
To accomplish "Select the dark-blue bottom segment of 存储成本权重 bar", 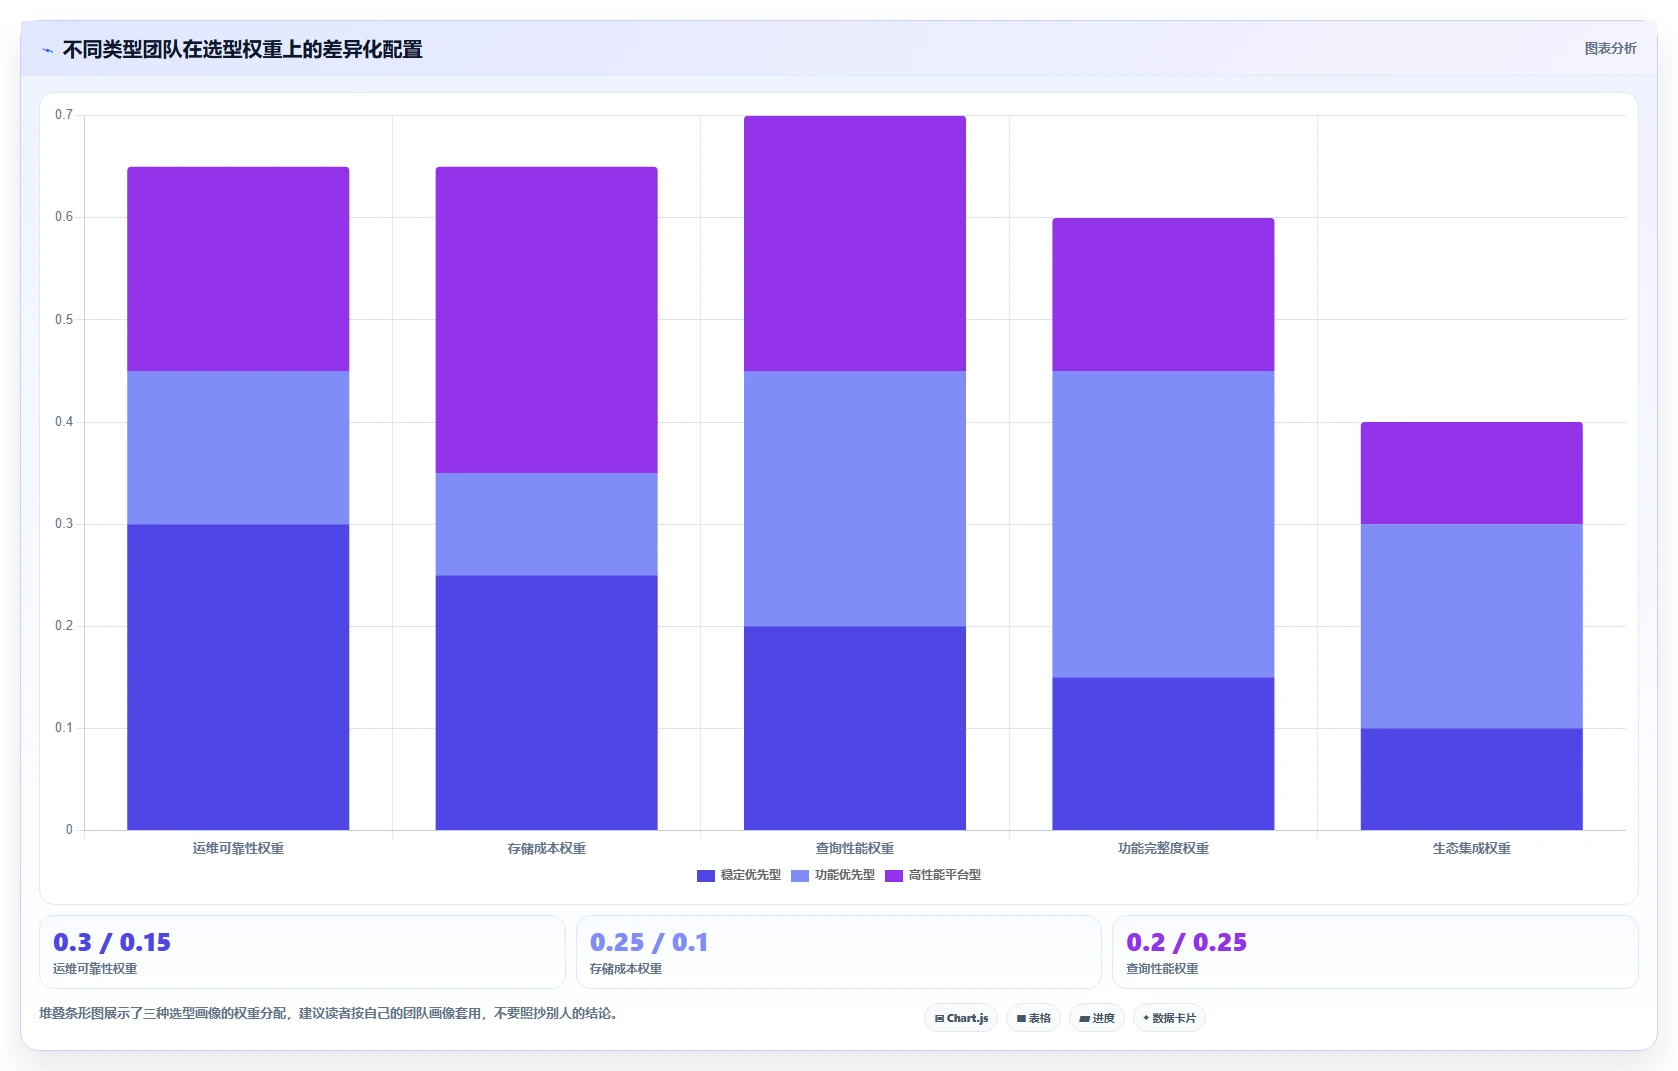I will (x=546, y=702).
